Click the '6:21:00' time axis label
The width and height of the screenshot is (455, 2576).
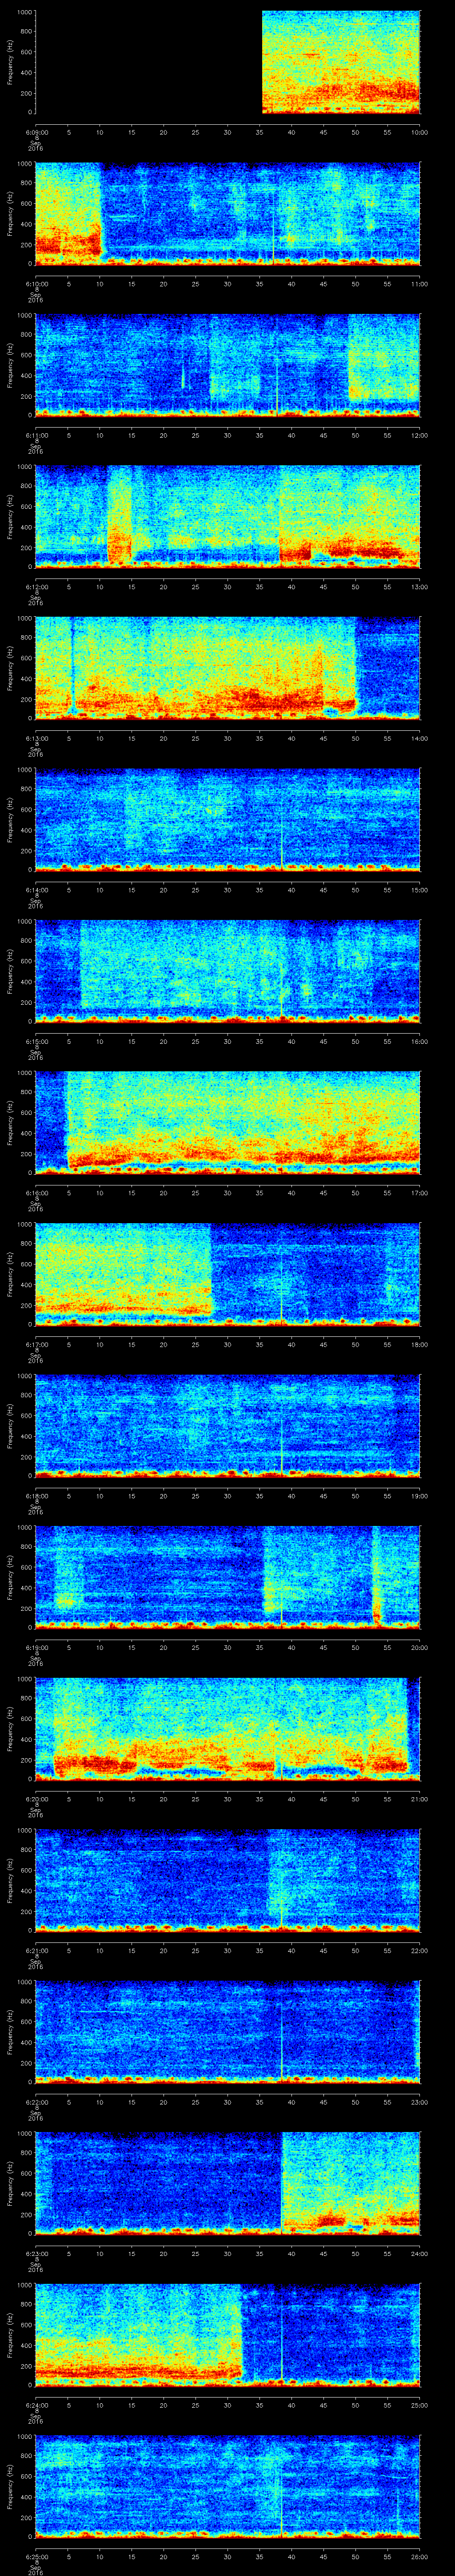(36, 1950)
